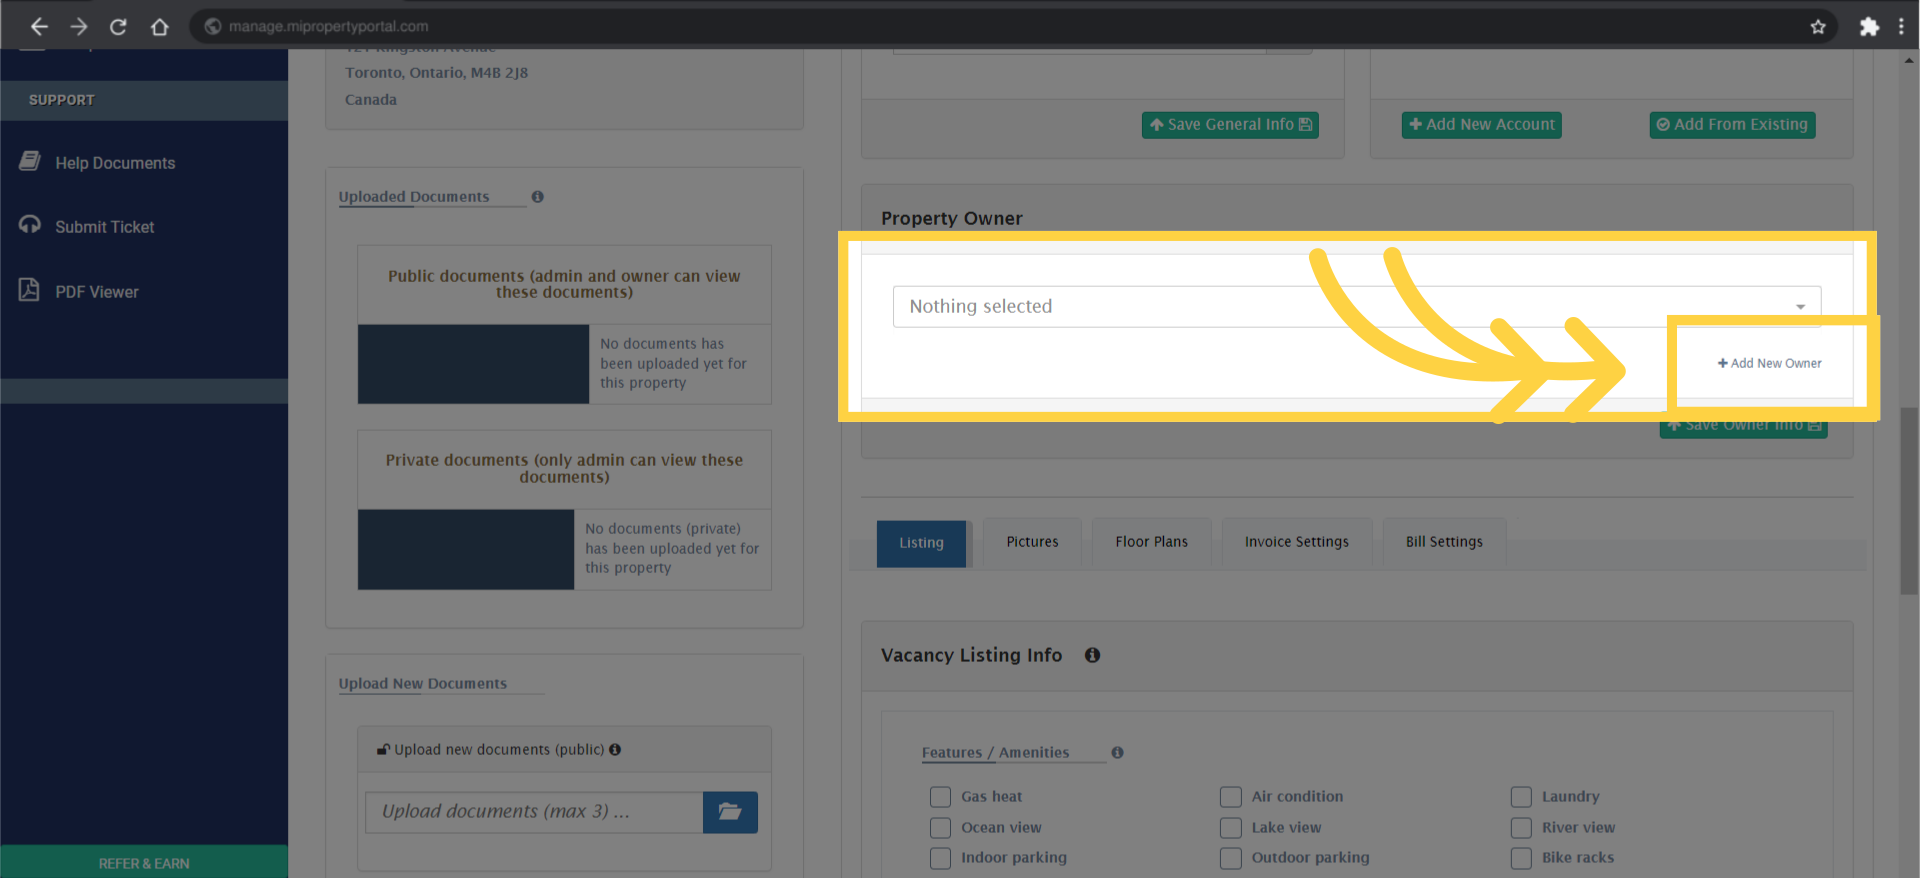Check the Indoor parking checkbox
Viewport: 1920px width, 878px height.
[940, 858]
